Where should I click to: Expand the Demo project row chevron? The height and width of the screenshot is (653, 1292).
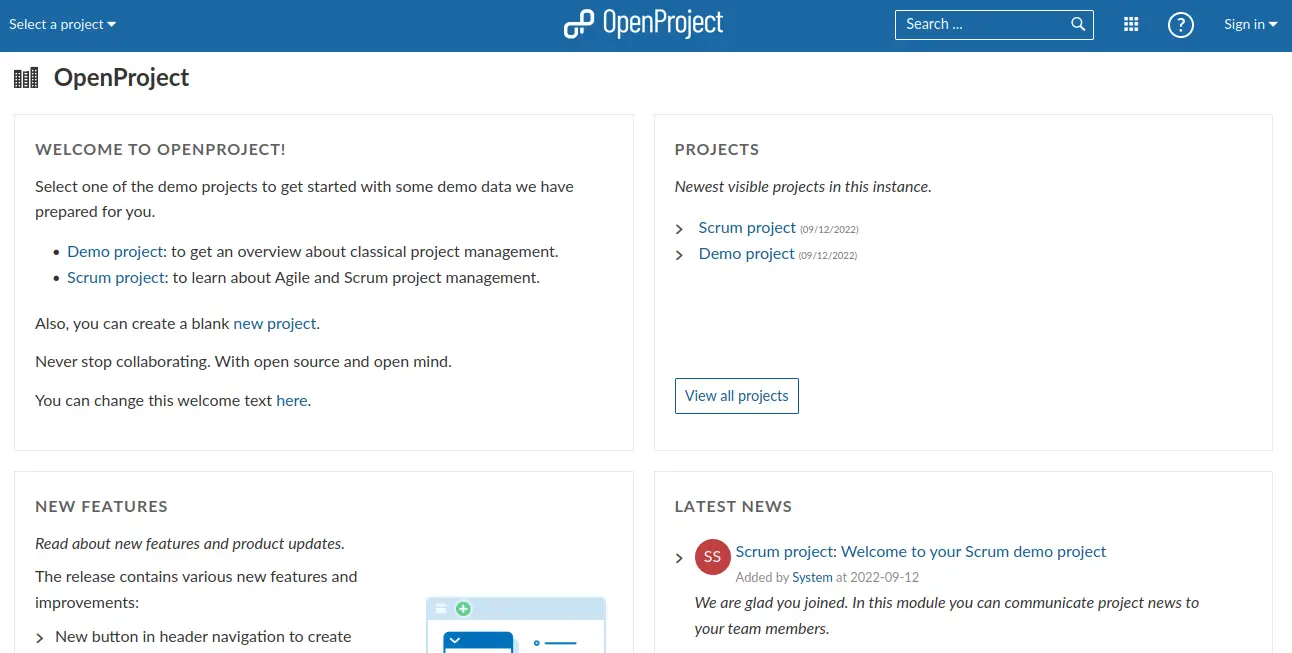pos(680,255)
